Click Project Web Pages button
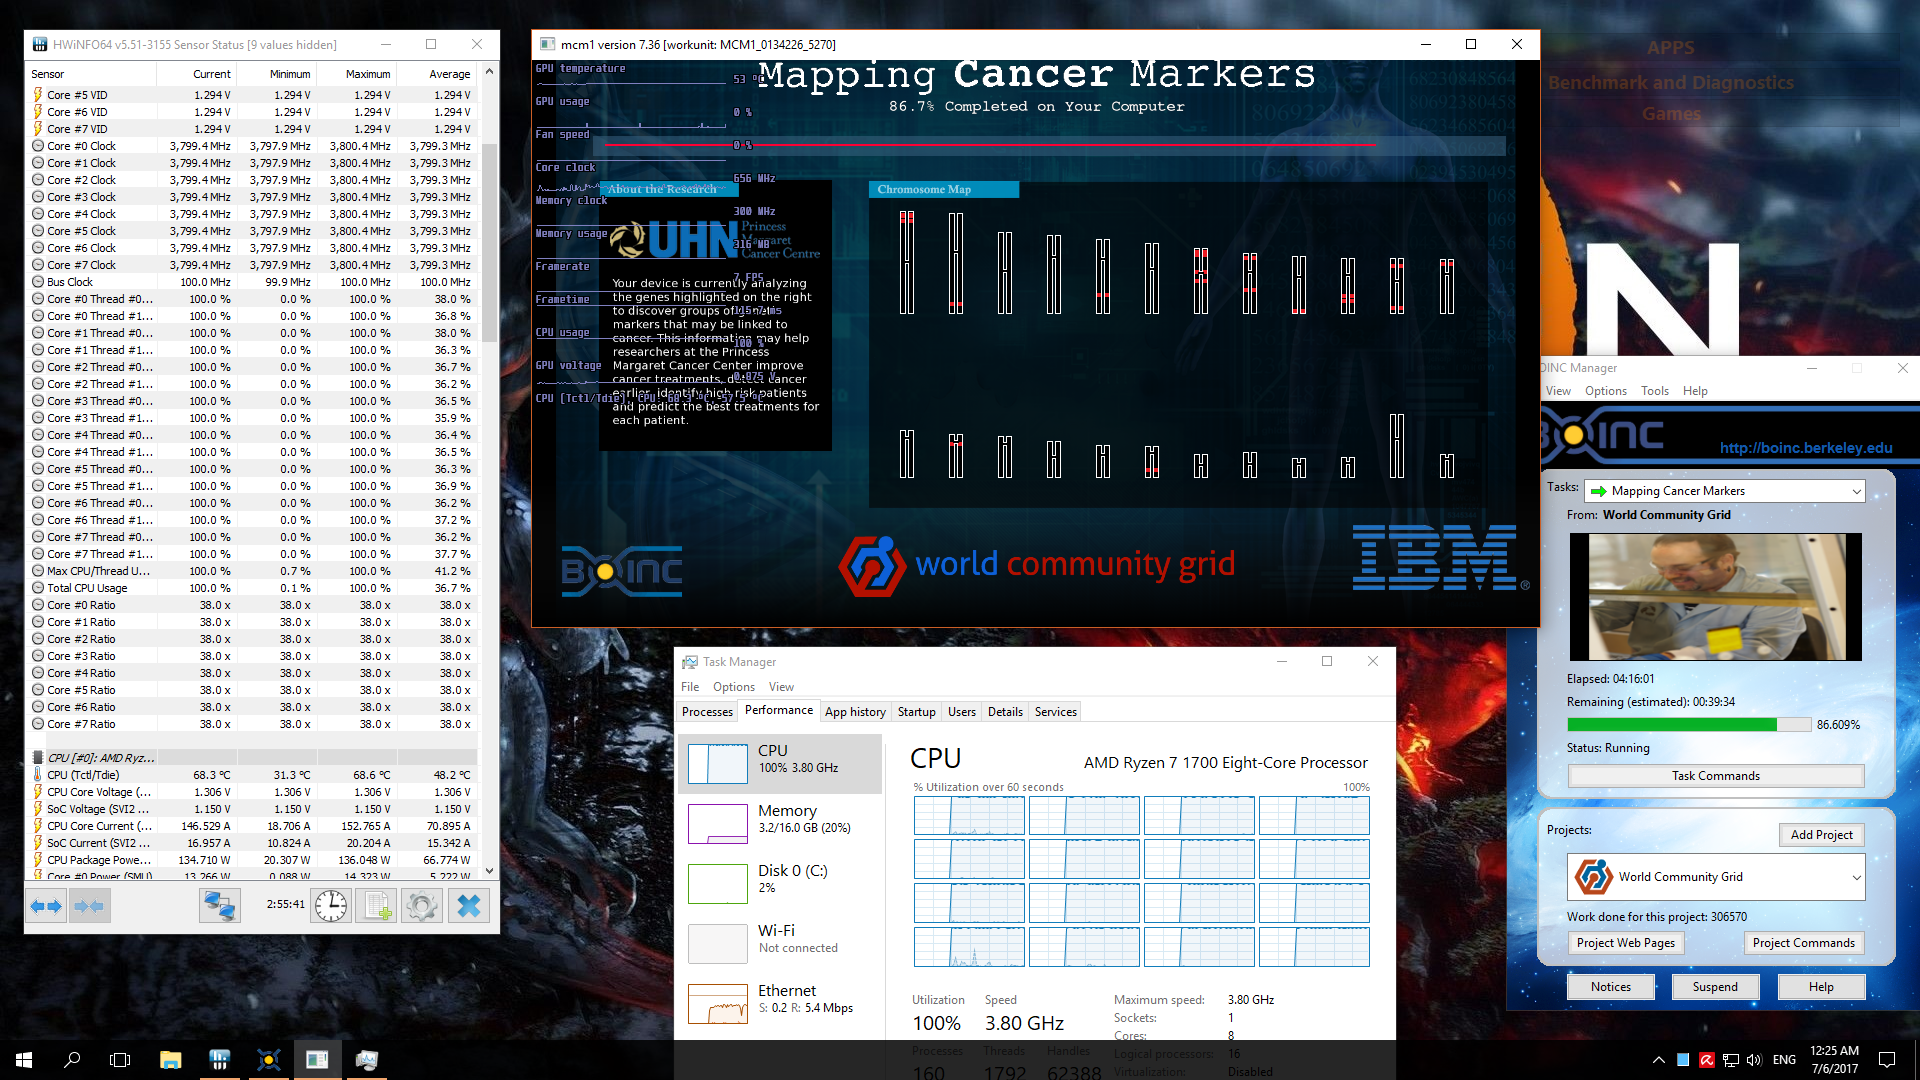 [1625, 943]
